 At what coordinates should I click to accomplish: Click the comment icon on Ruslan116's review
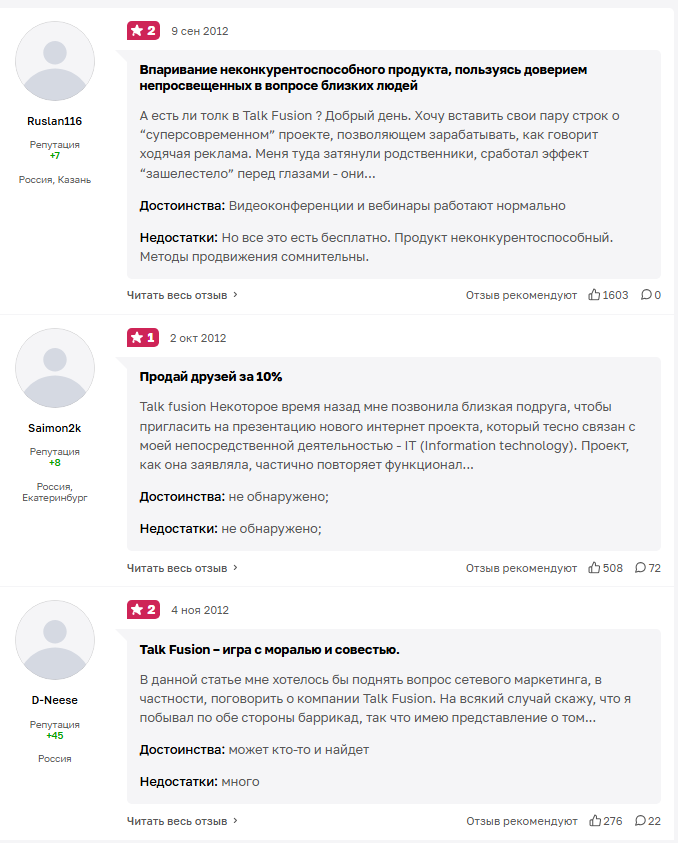click(646, 295)
